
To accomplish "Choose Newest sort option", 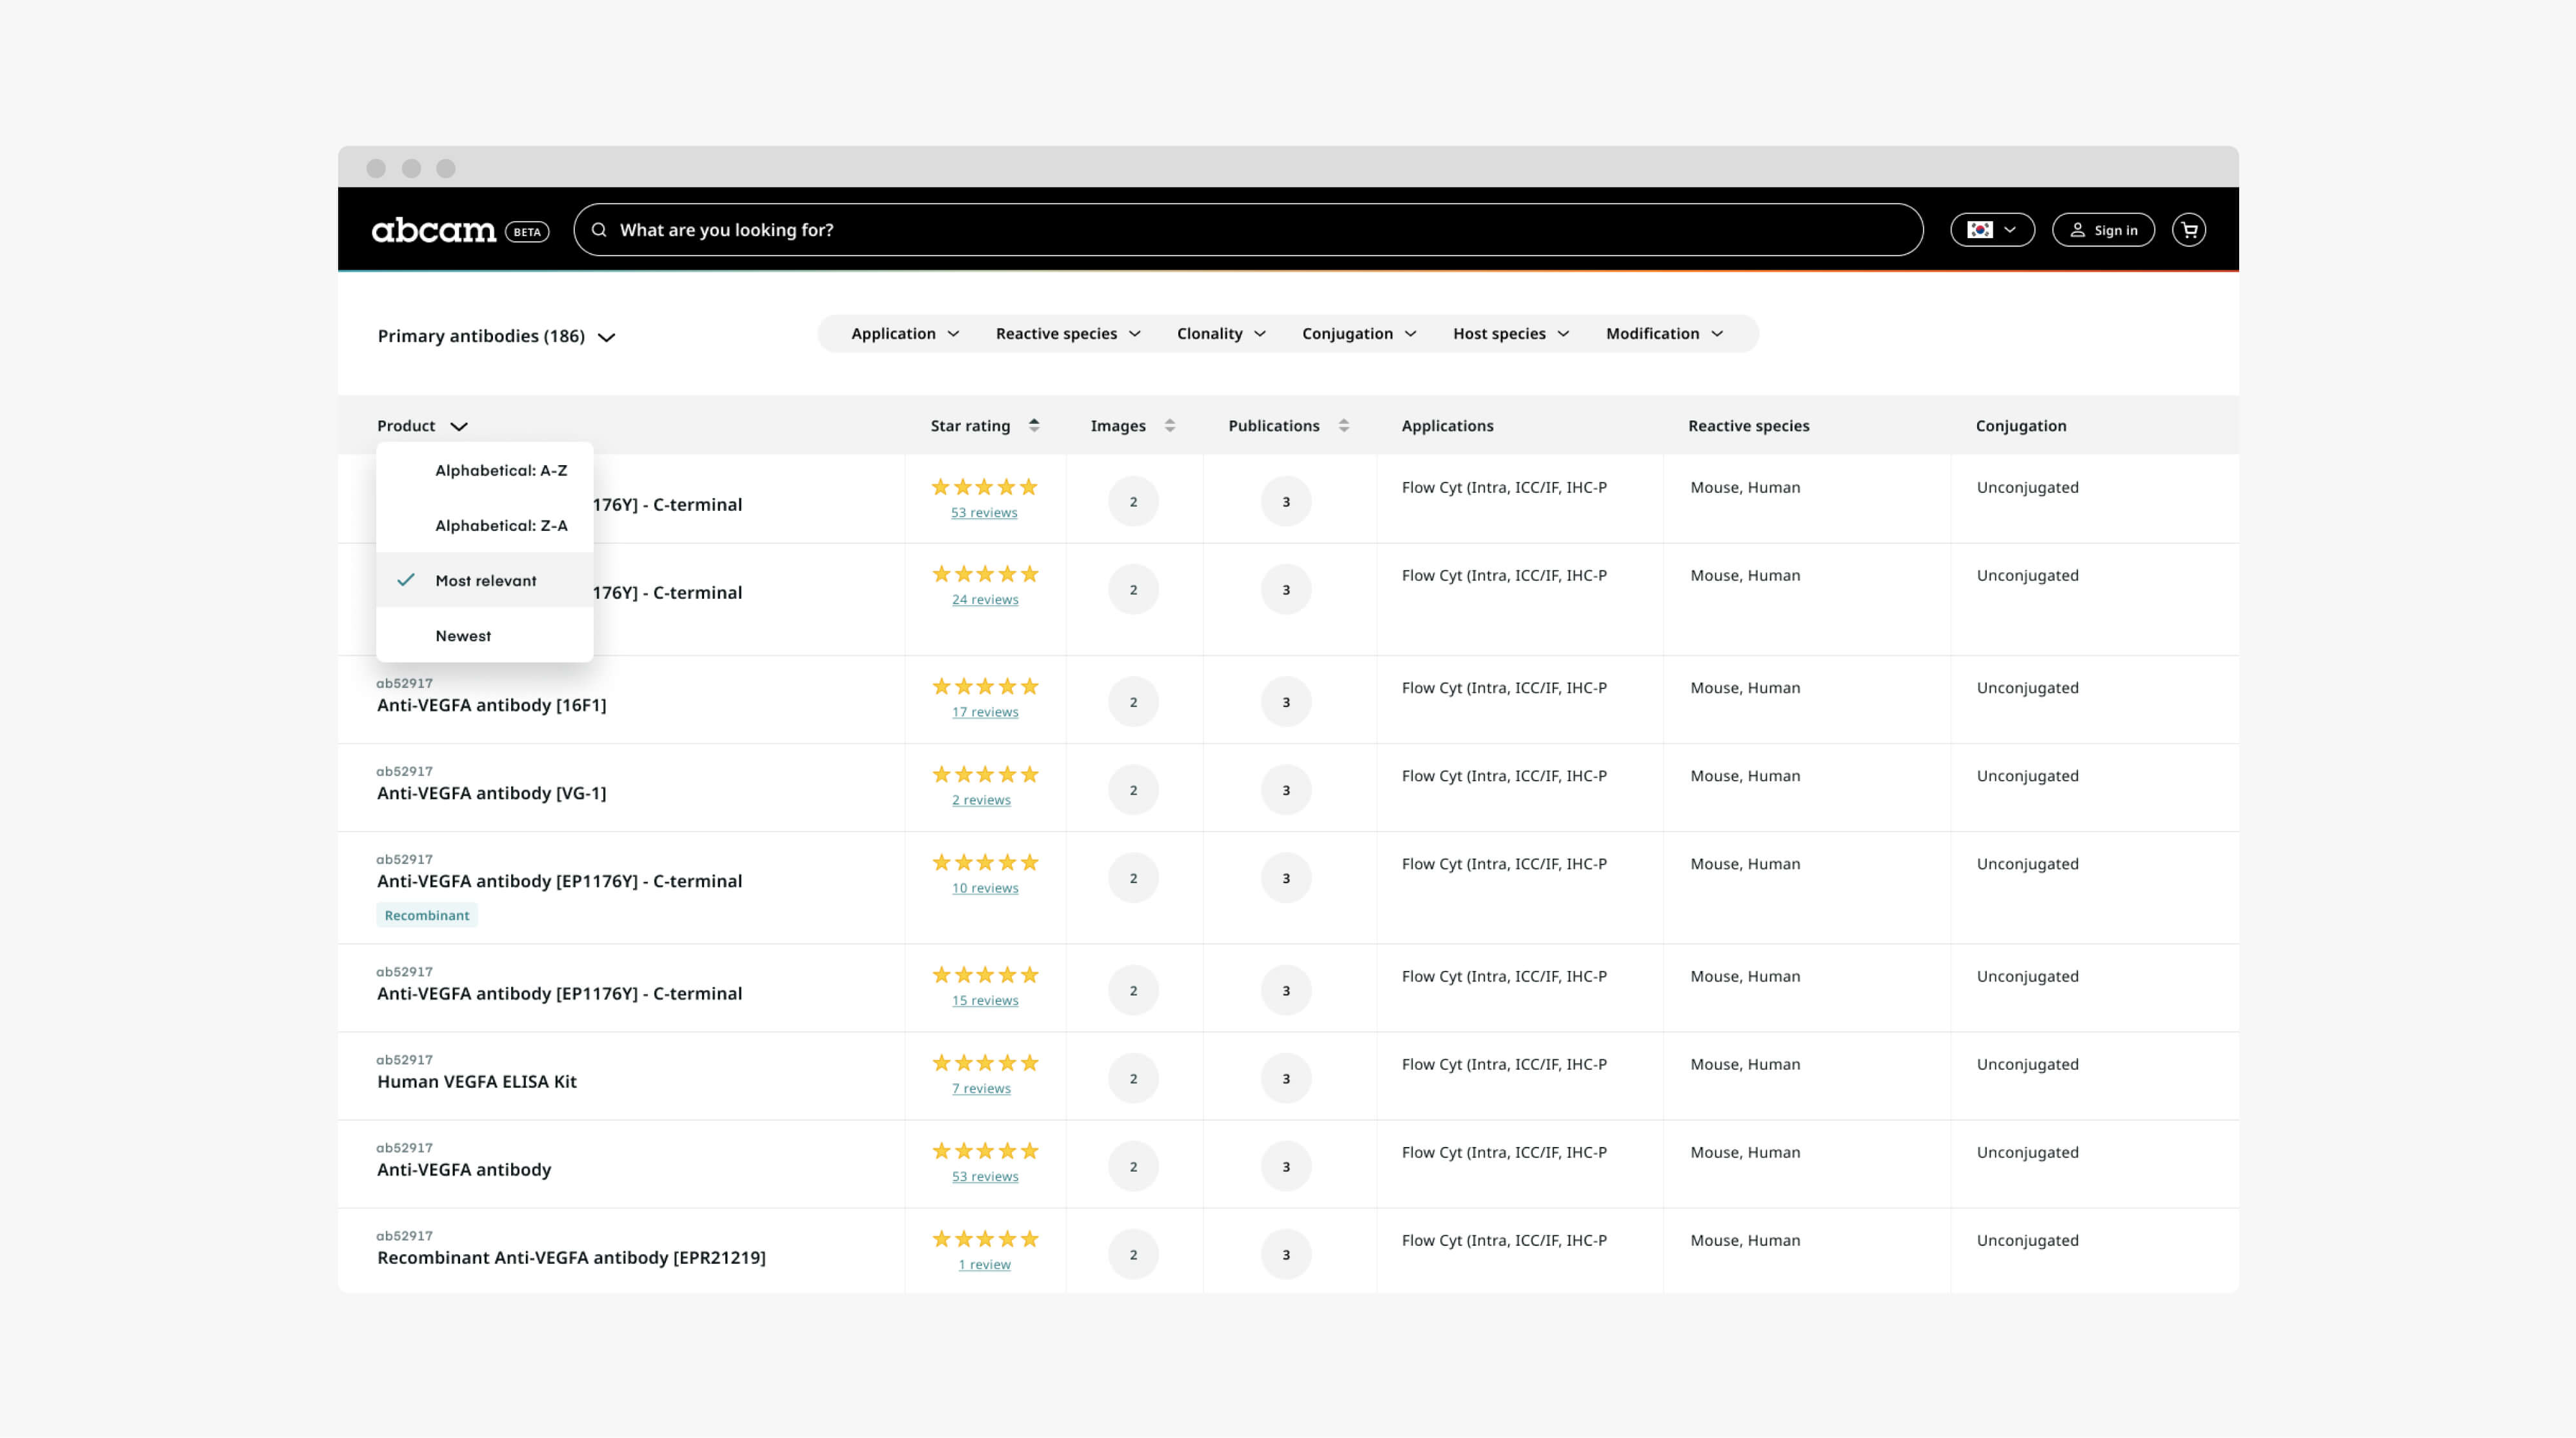I will click(485, 636).
